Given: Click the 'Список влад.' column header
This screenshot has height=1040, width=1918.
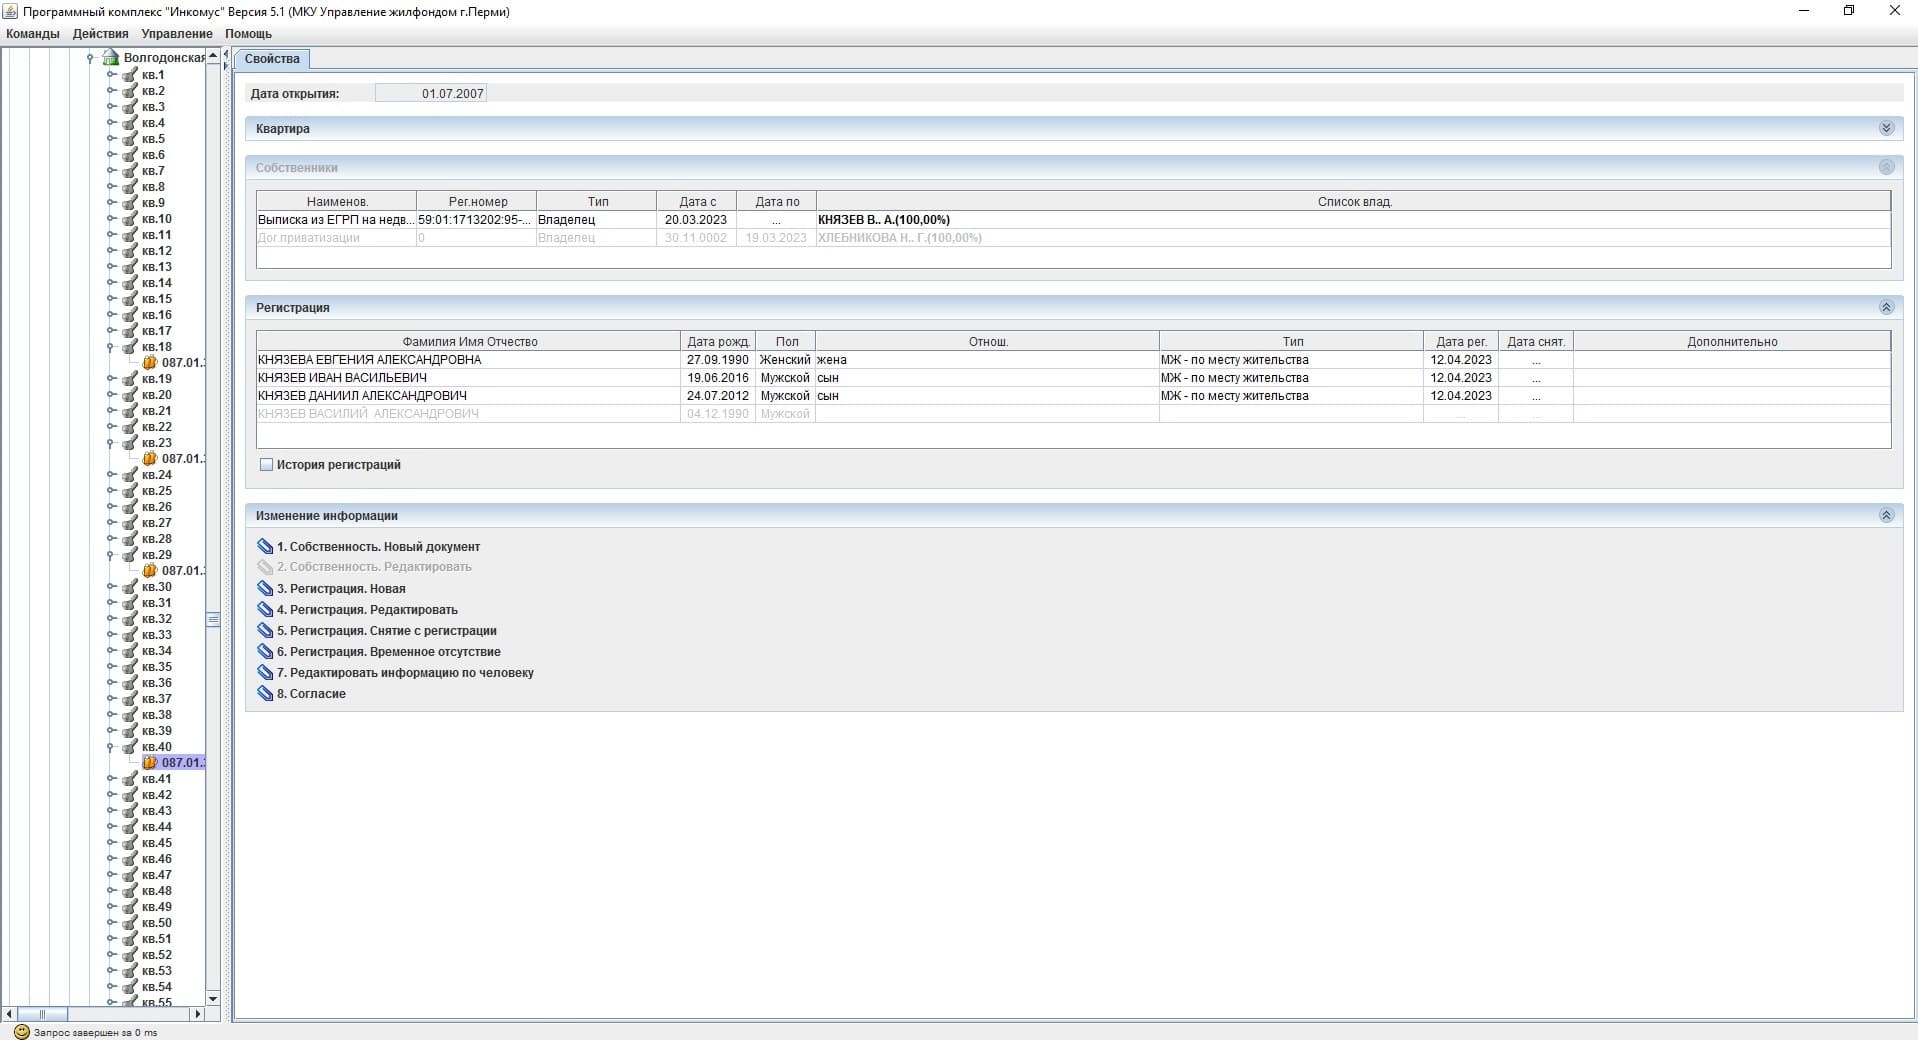Looking at the screenshot, I should coord(1354,202).
